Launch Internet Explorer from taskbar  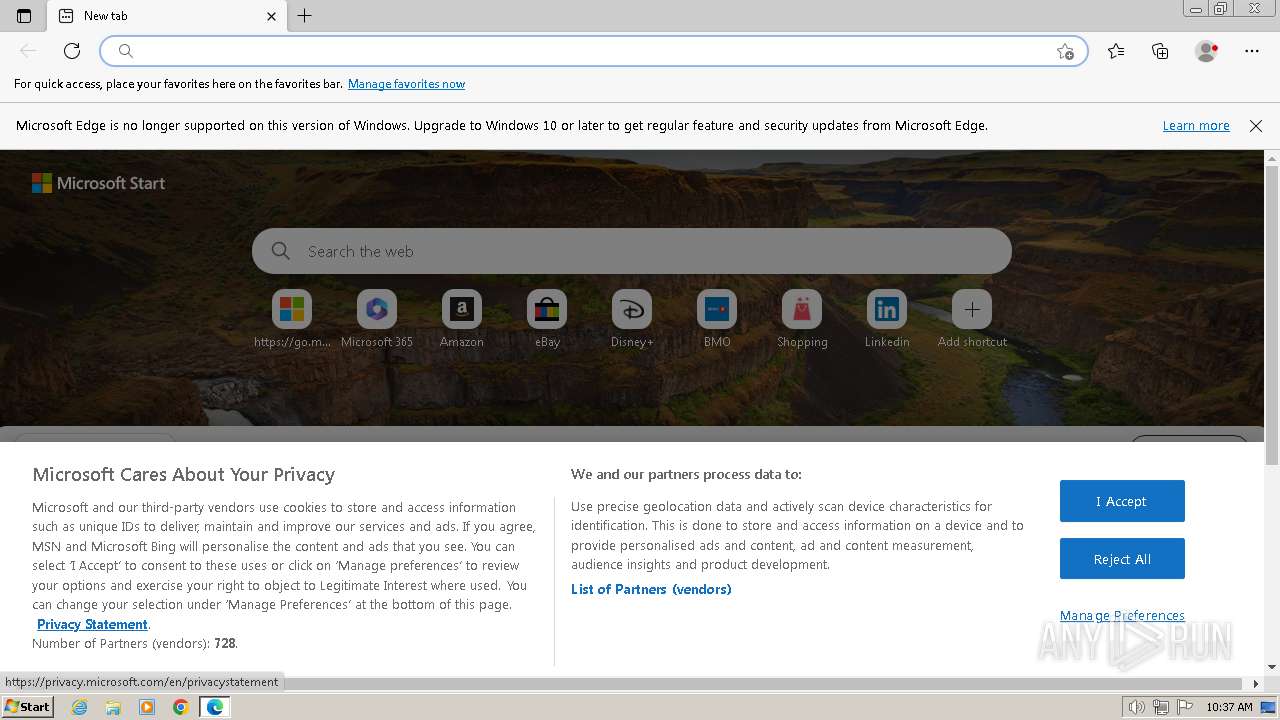pos(80,707)
